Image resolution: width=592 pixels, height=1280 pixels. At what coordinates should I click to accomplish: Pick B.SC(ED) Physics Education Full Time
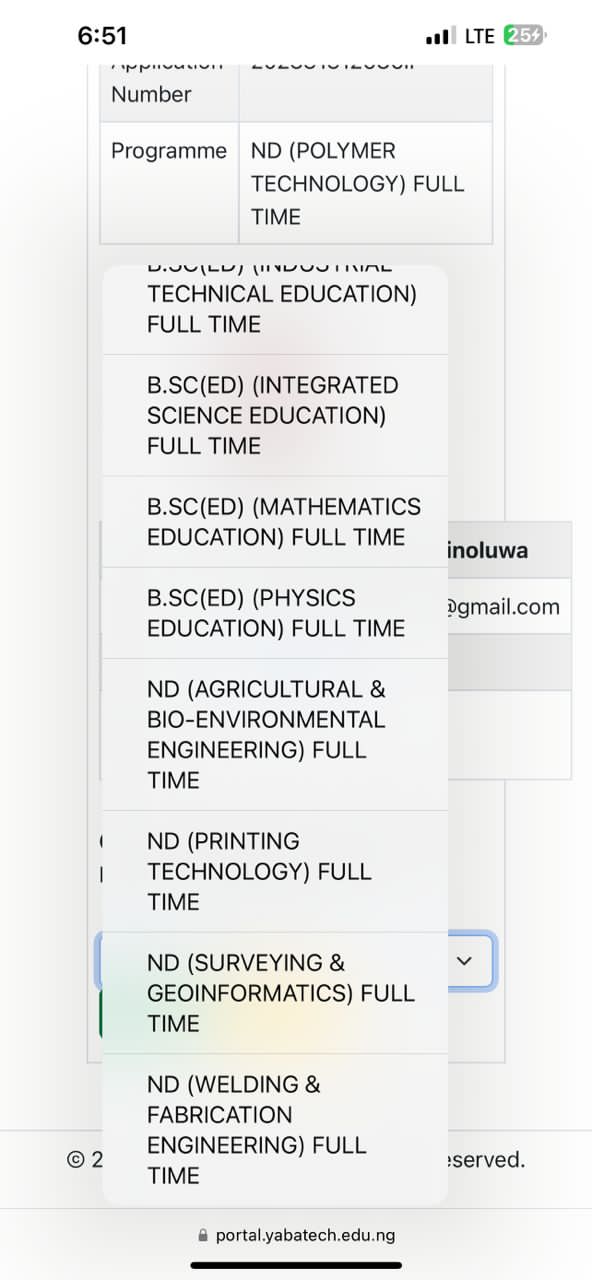point(275,613)
